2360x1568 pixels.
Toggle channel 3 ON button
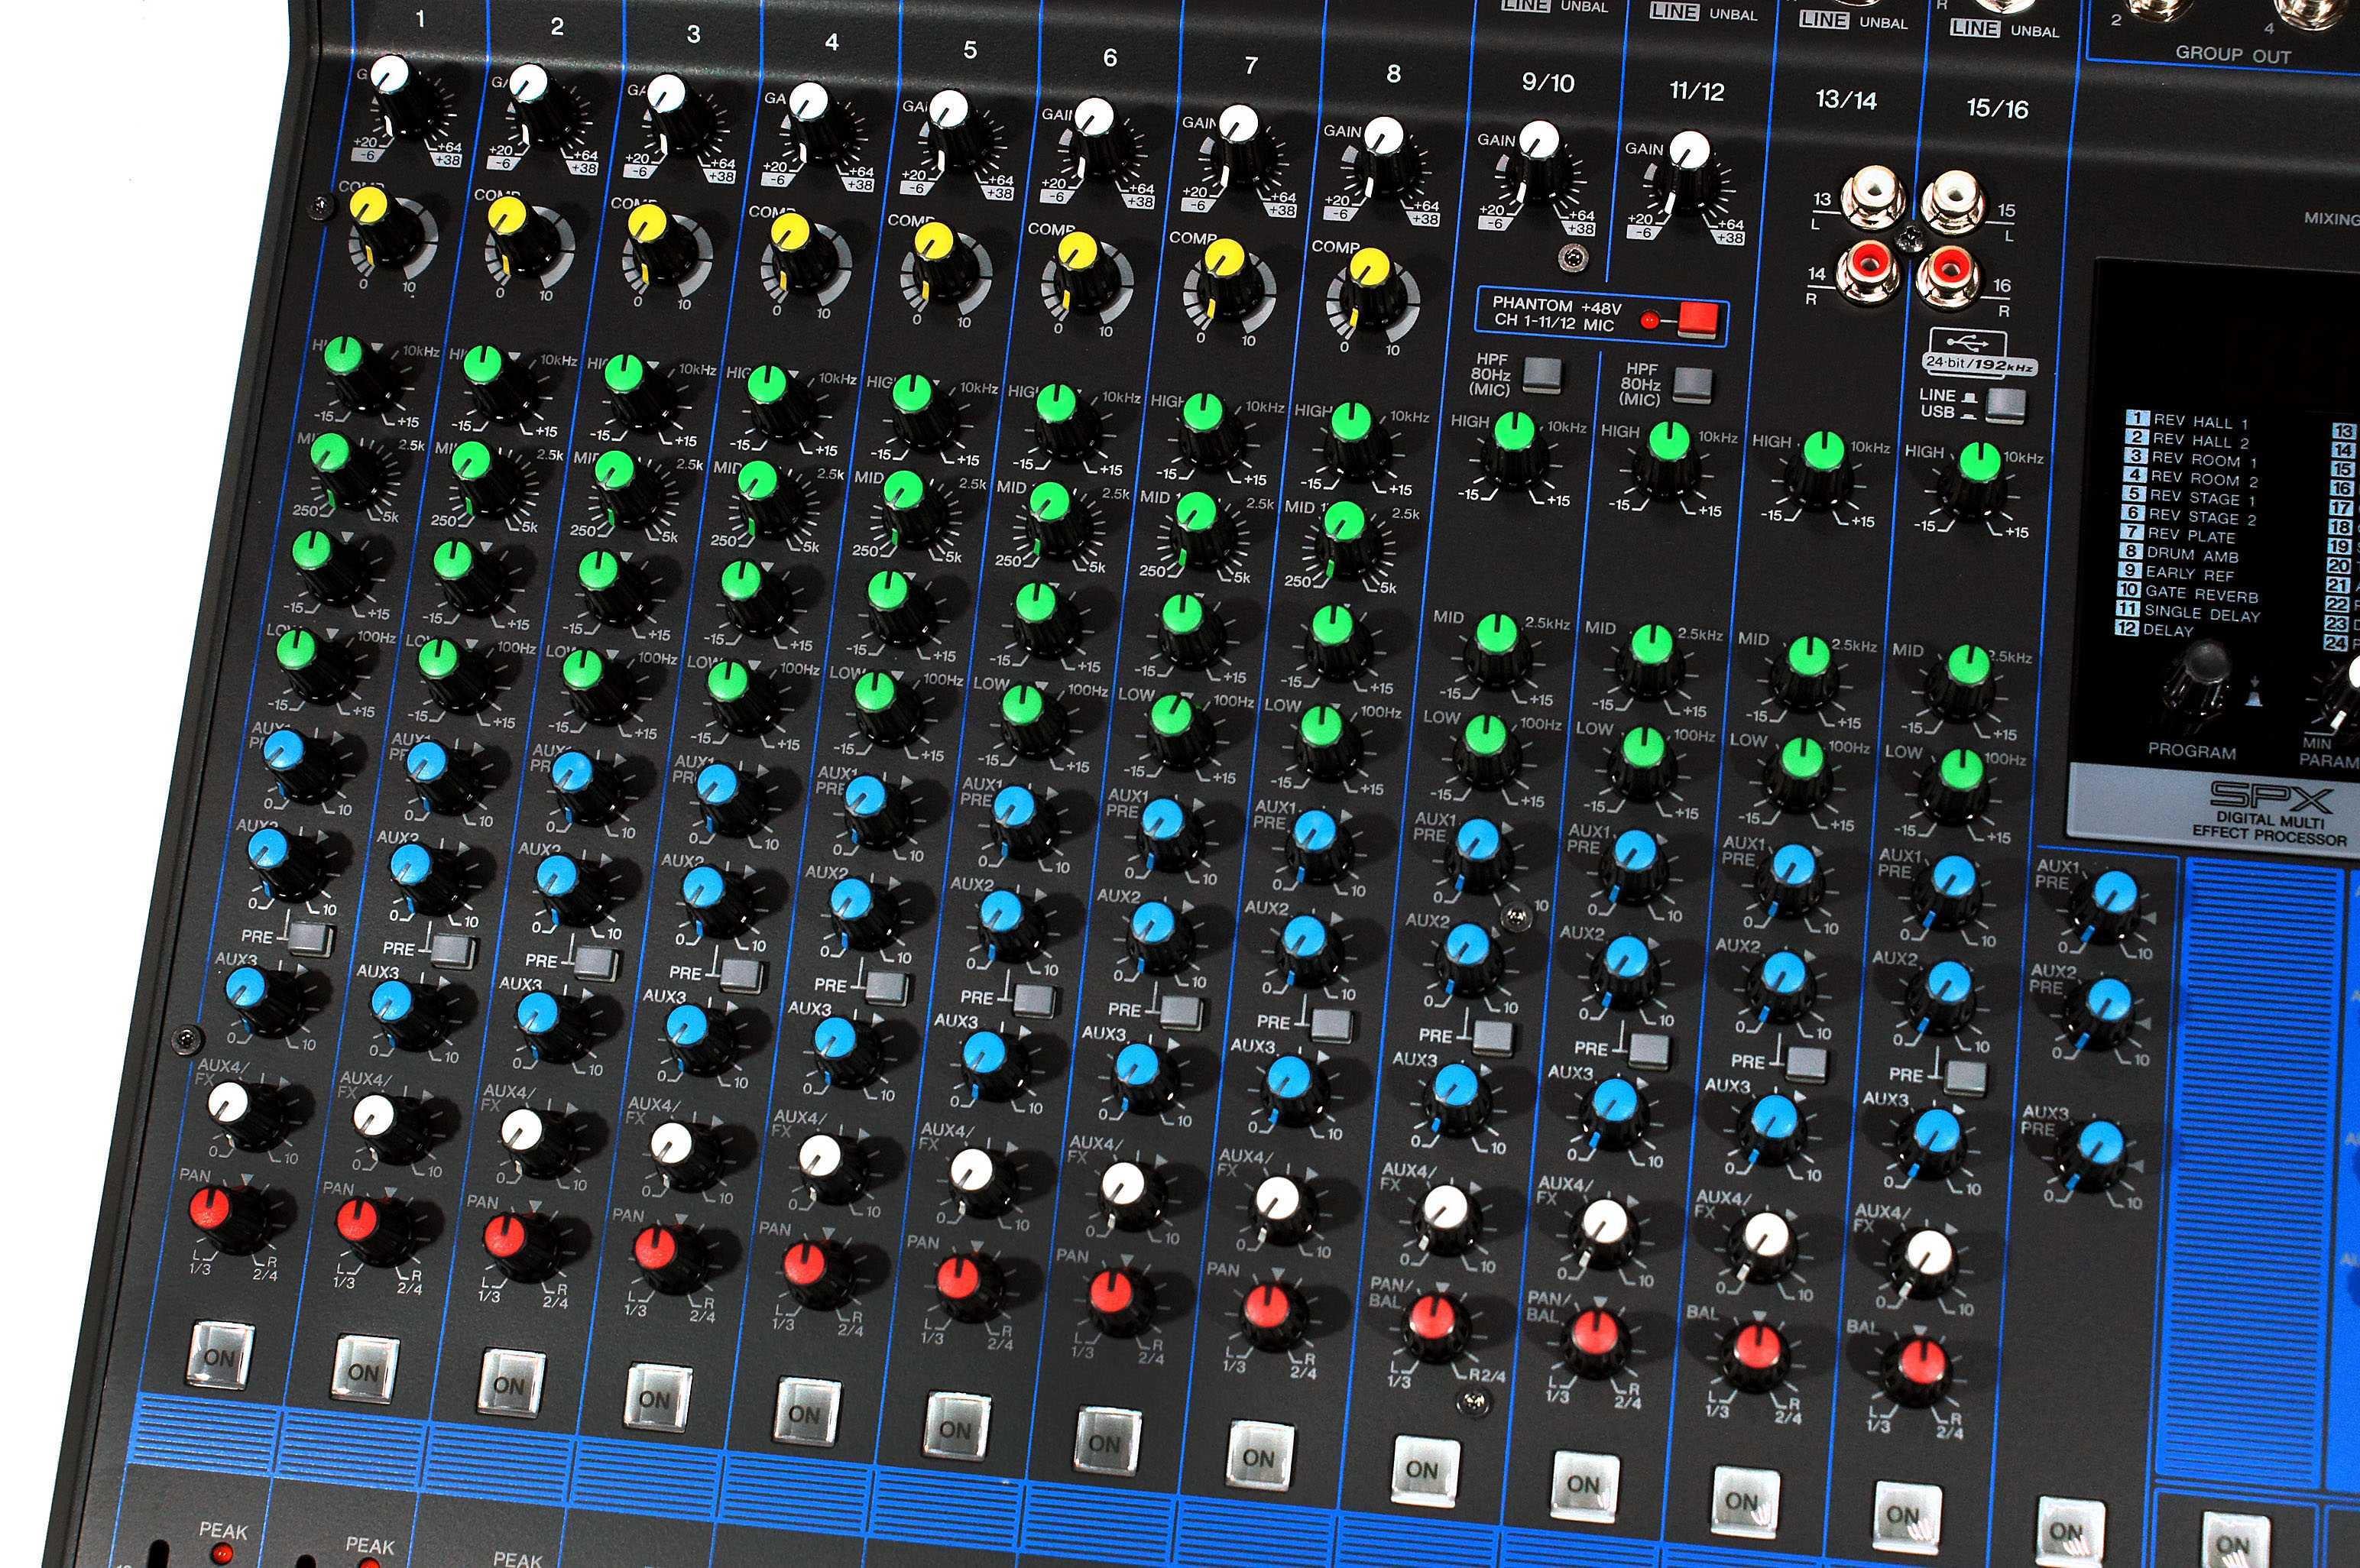tap(510, 1384)
